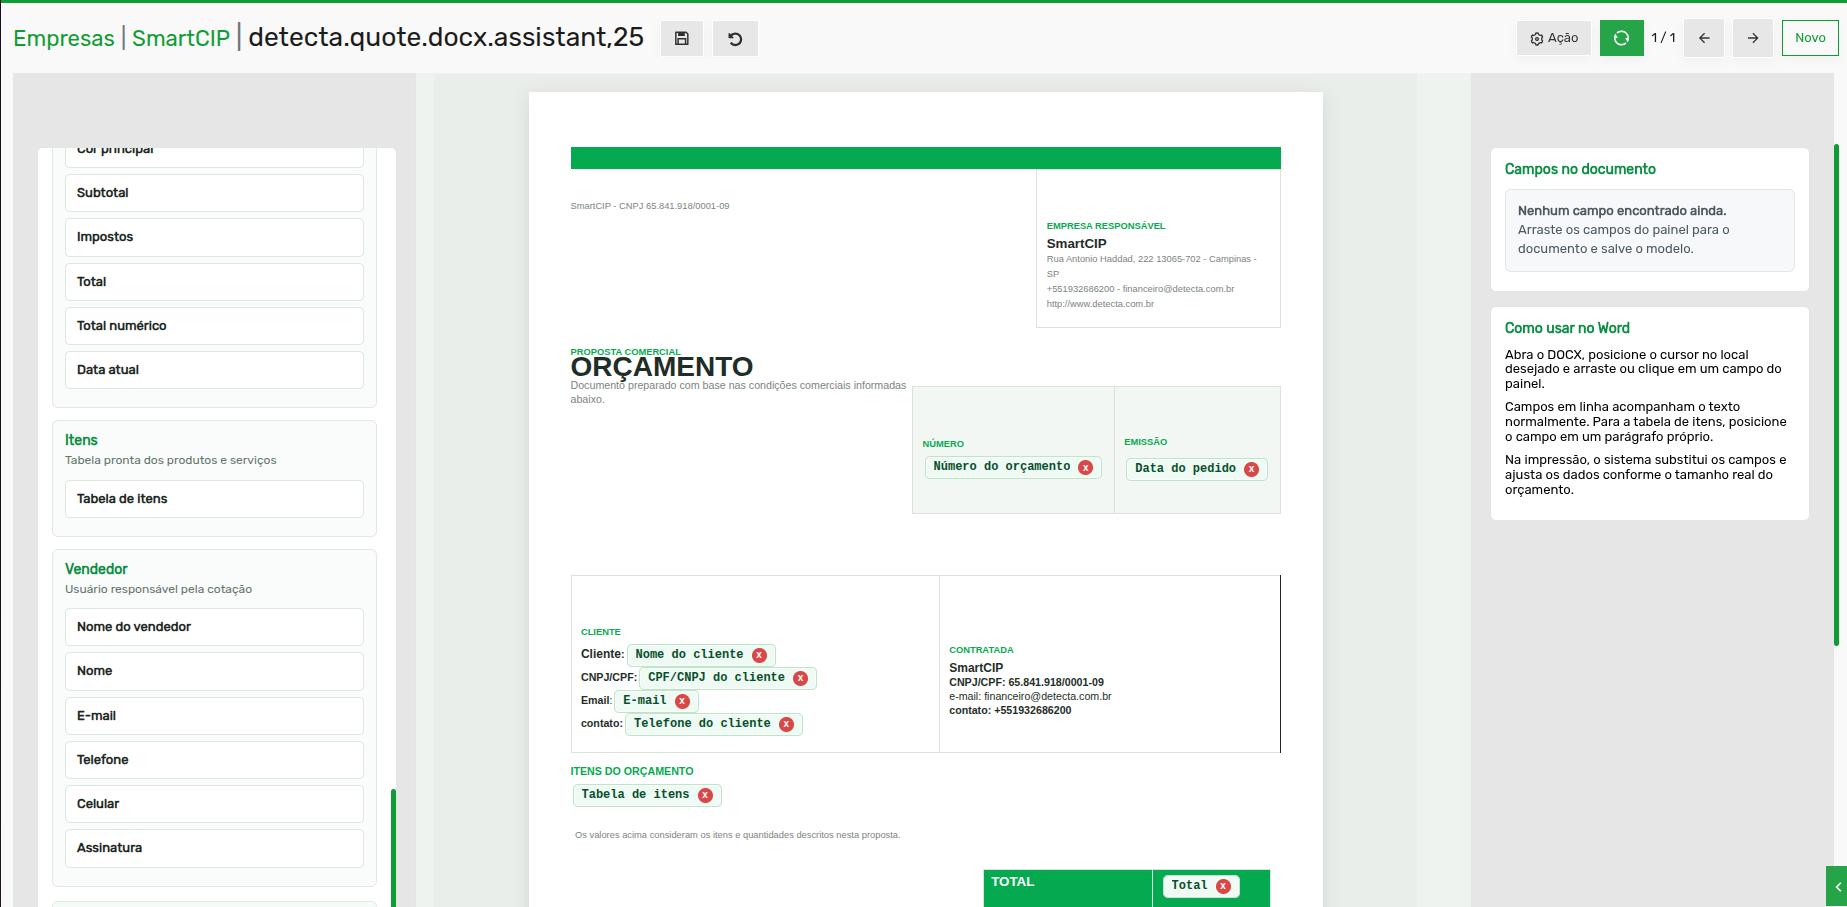Select the E-mail field under Vendedor
The height and width of the screenshot is (907, 1847).
(x=214, y=716)
